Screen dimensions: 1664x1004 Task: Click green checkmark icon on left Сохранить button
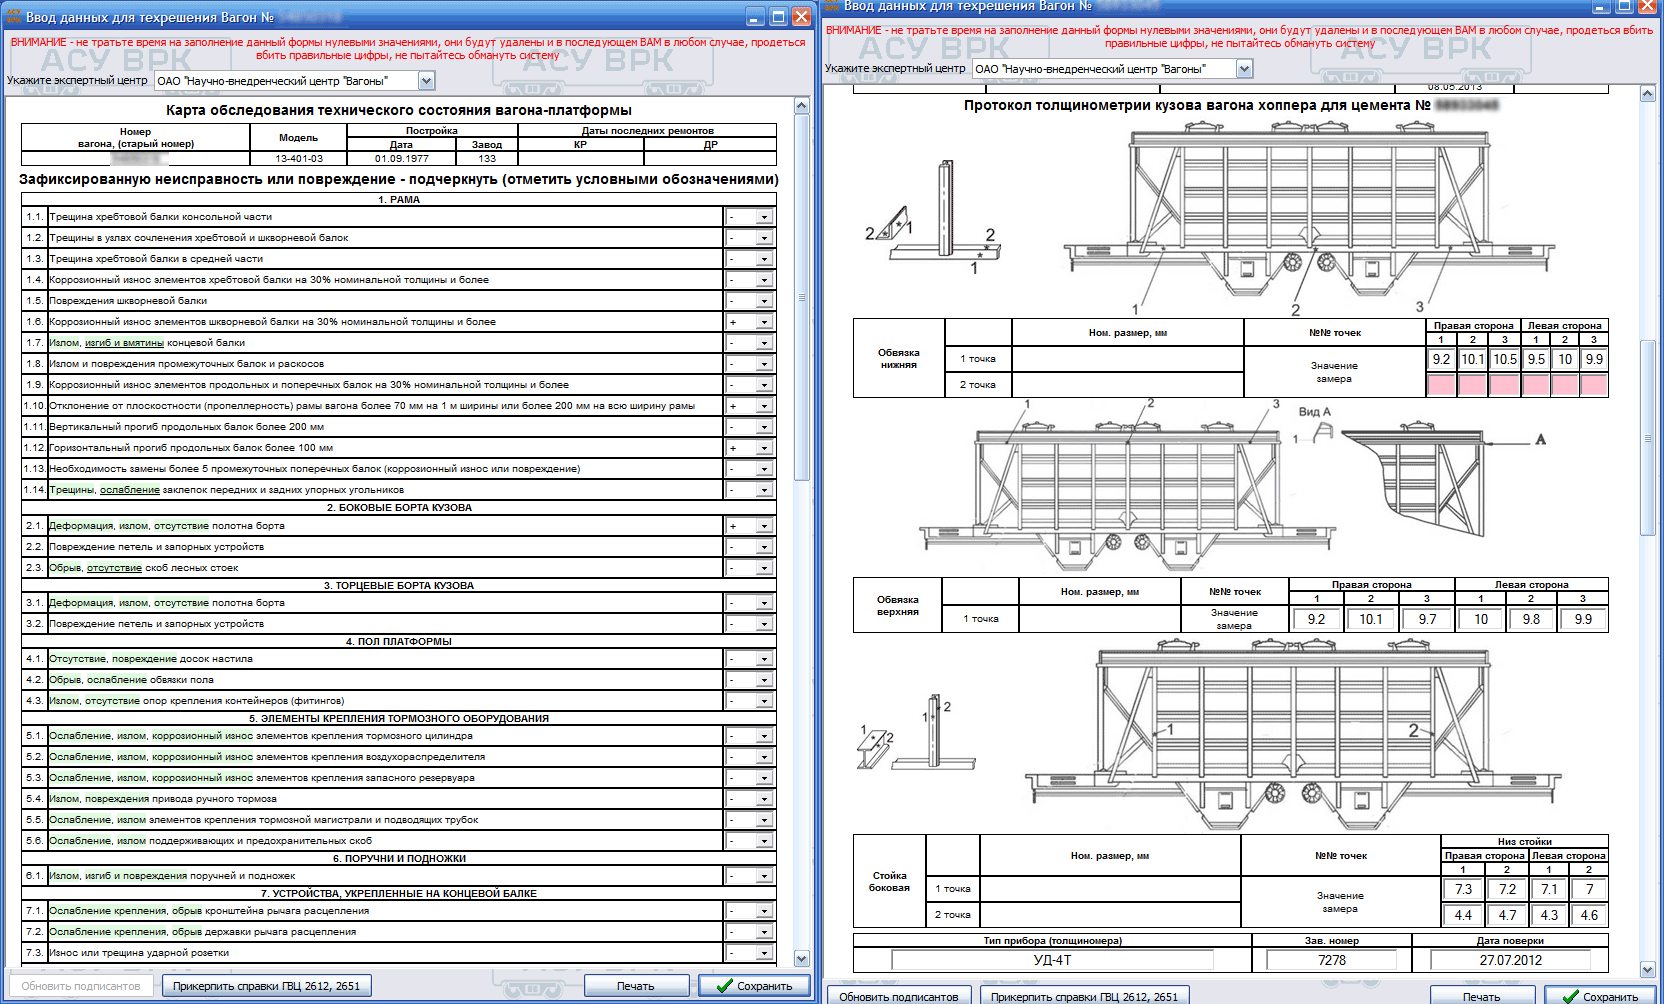click(x=724, y=986)
